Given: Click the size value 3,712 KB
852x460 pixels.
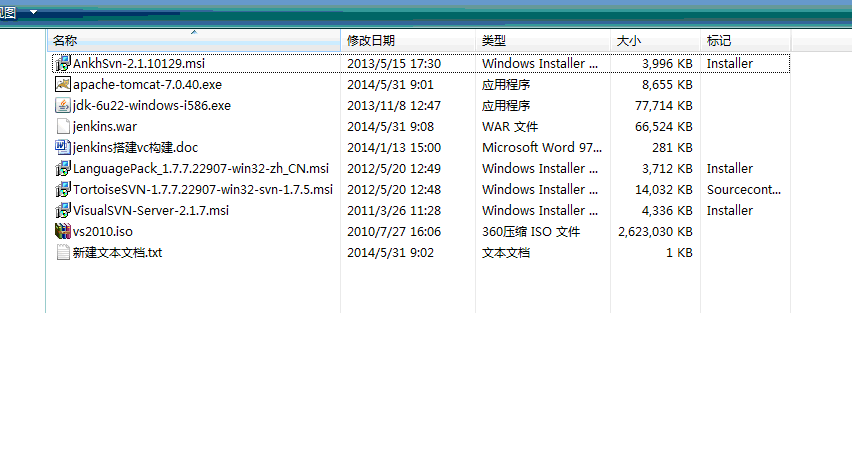Looking at the screenshot, I should tap(667, 169).
